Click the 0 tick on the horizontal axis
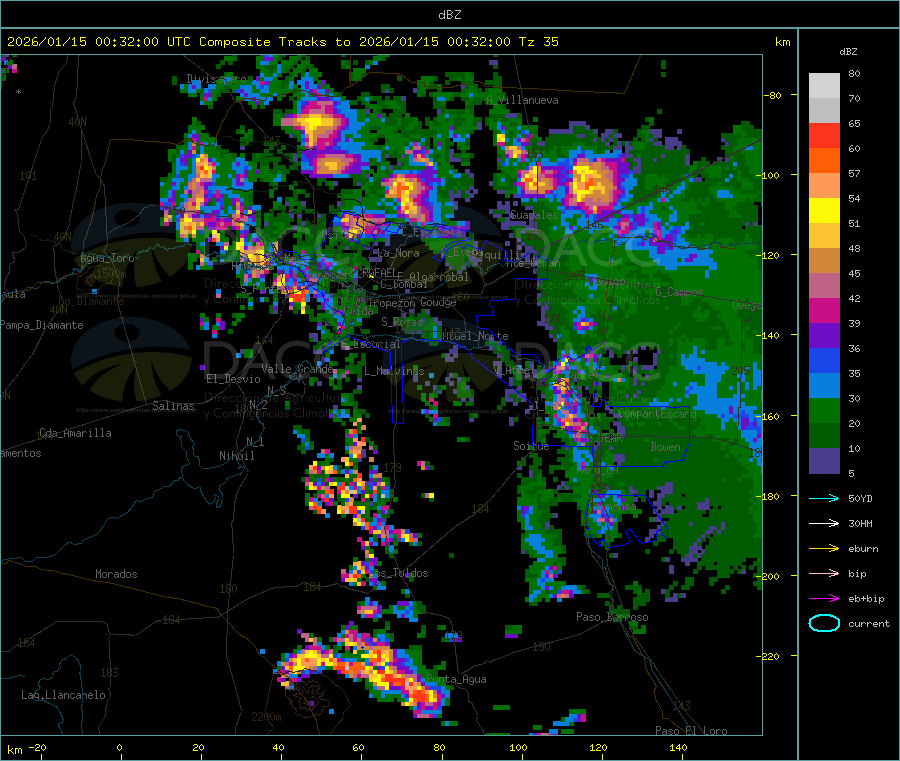Image resolution: width=900 pixels, height=761 pixels. click(119, 747)
